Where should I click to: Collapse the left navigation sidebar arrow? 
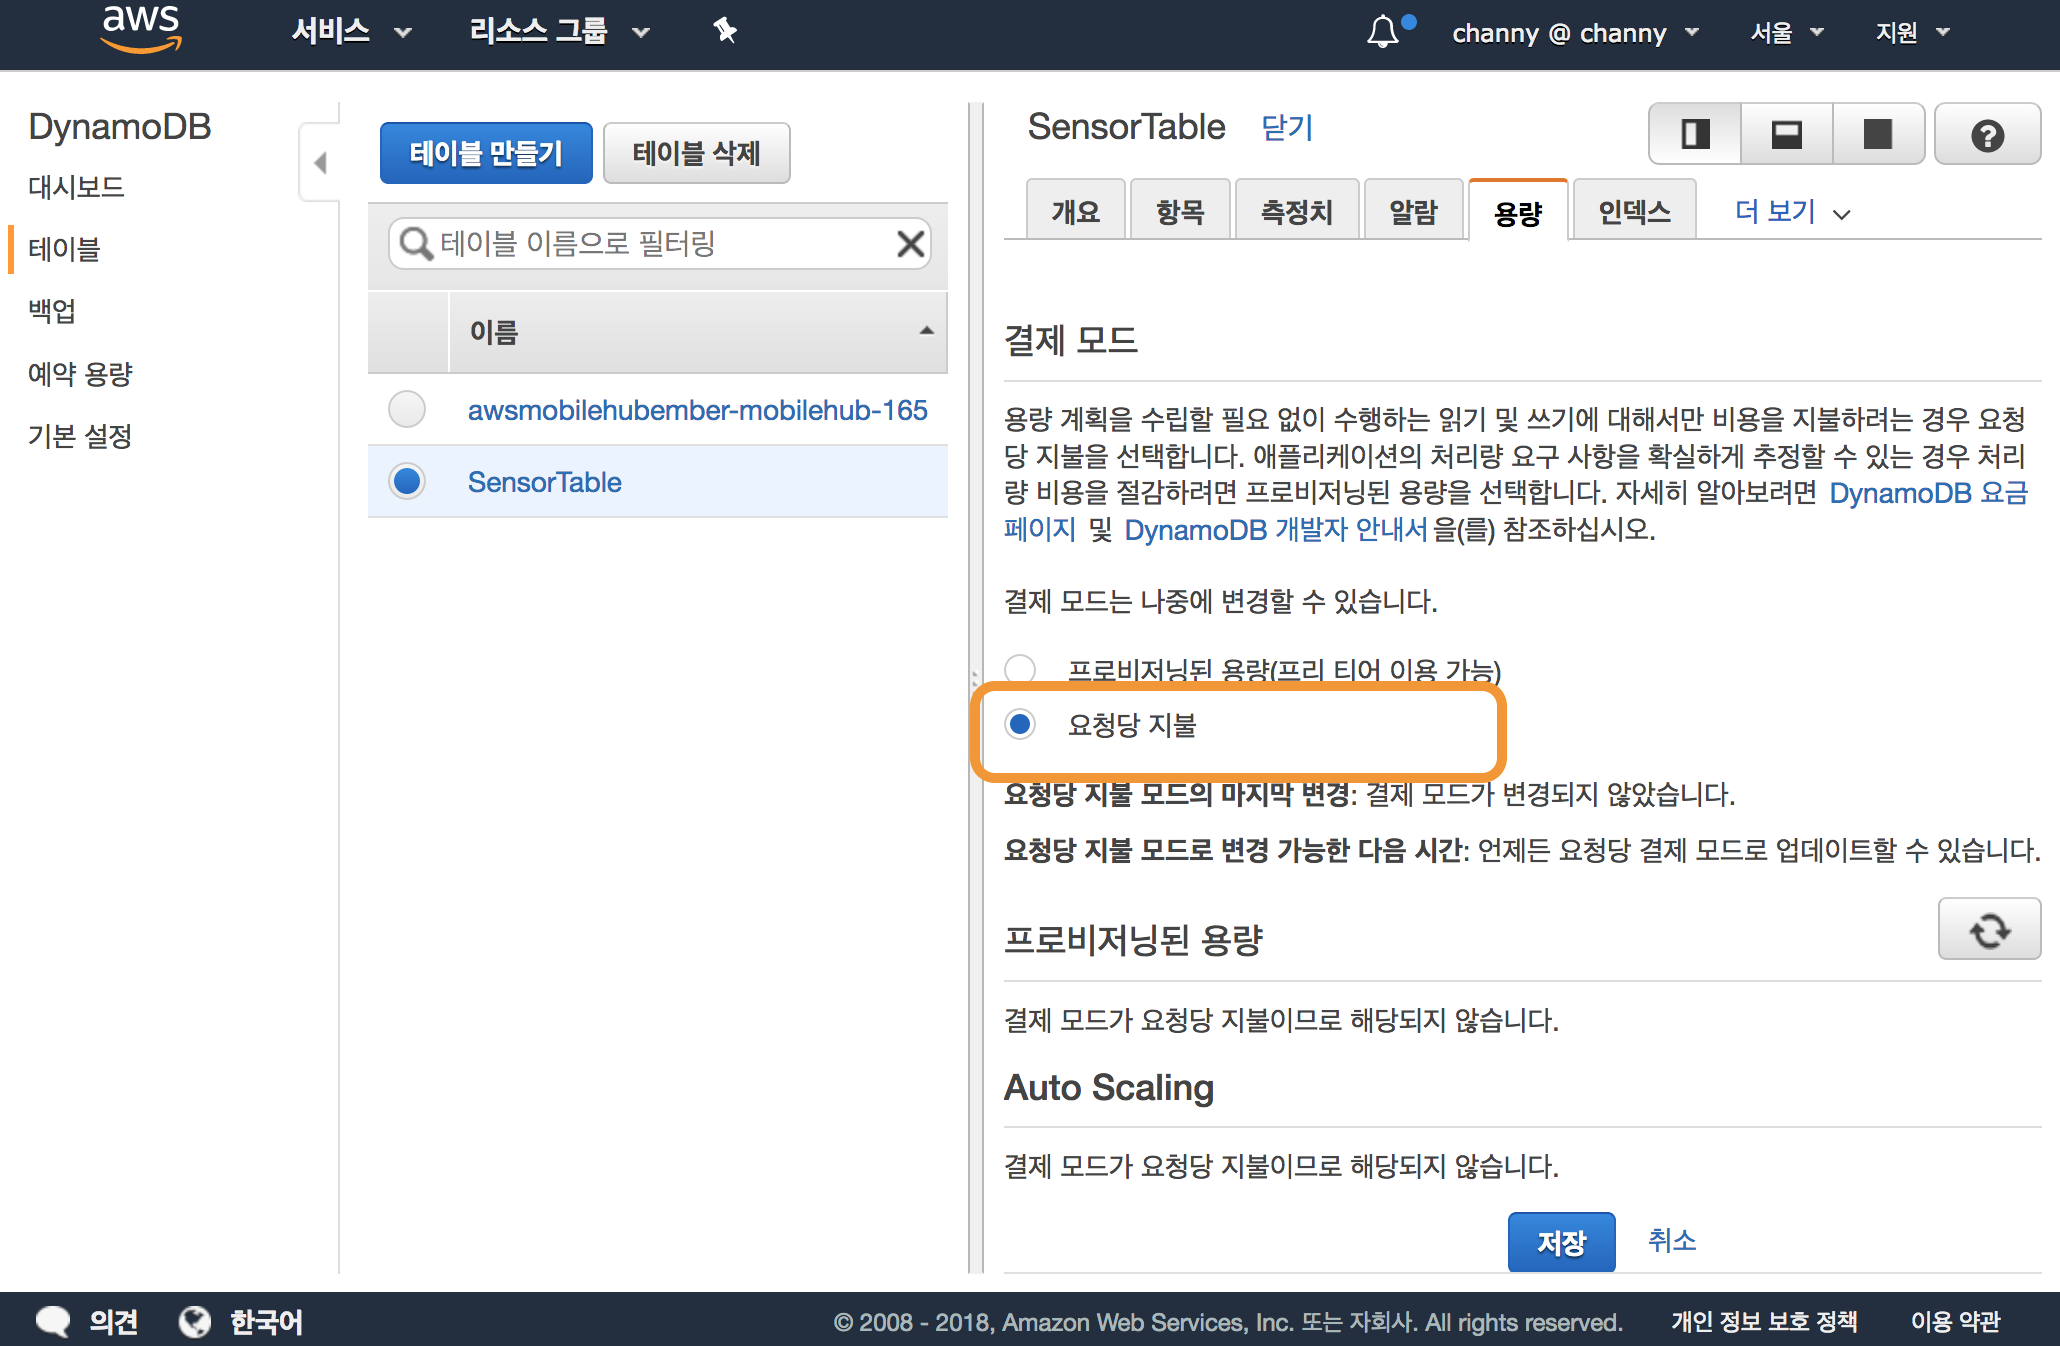pyautogui.click(x=320, y=162)
